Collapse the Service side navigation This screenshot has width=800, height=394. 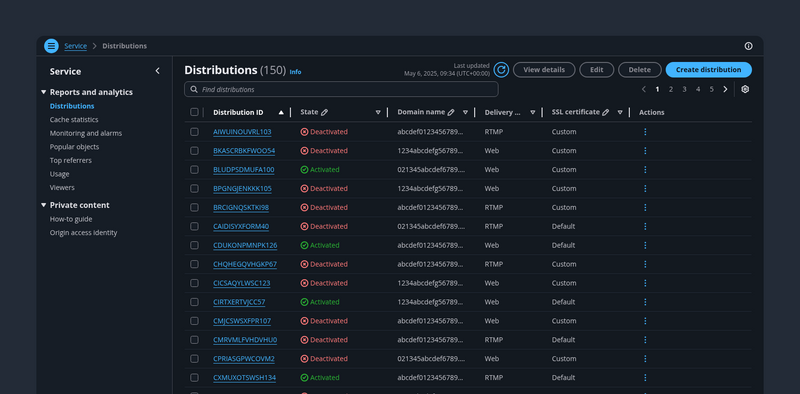pyautogui.click(x=157, y=71)
